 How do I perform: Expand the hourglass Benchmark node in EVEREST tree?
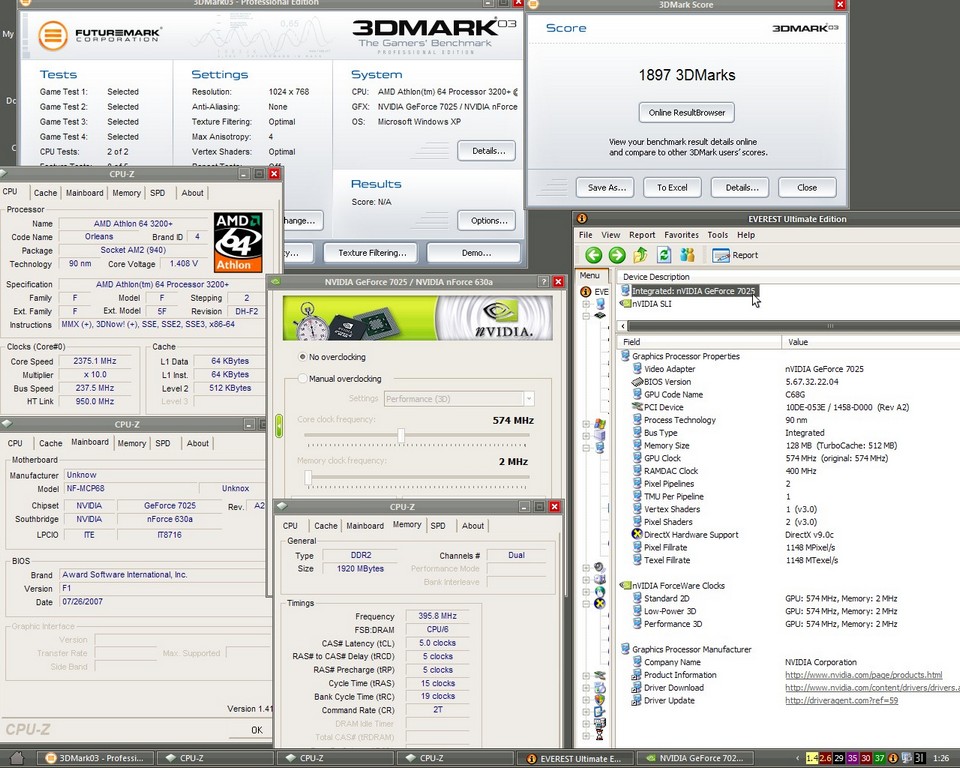click(586, 736)
